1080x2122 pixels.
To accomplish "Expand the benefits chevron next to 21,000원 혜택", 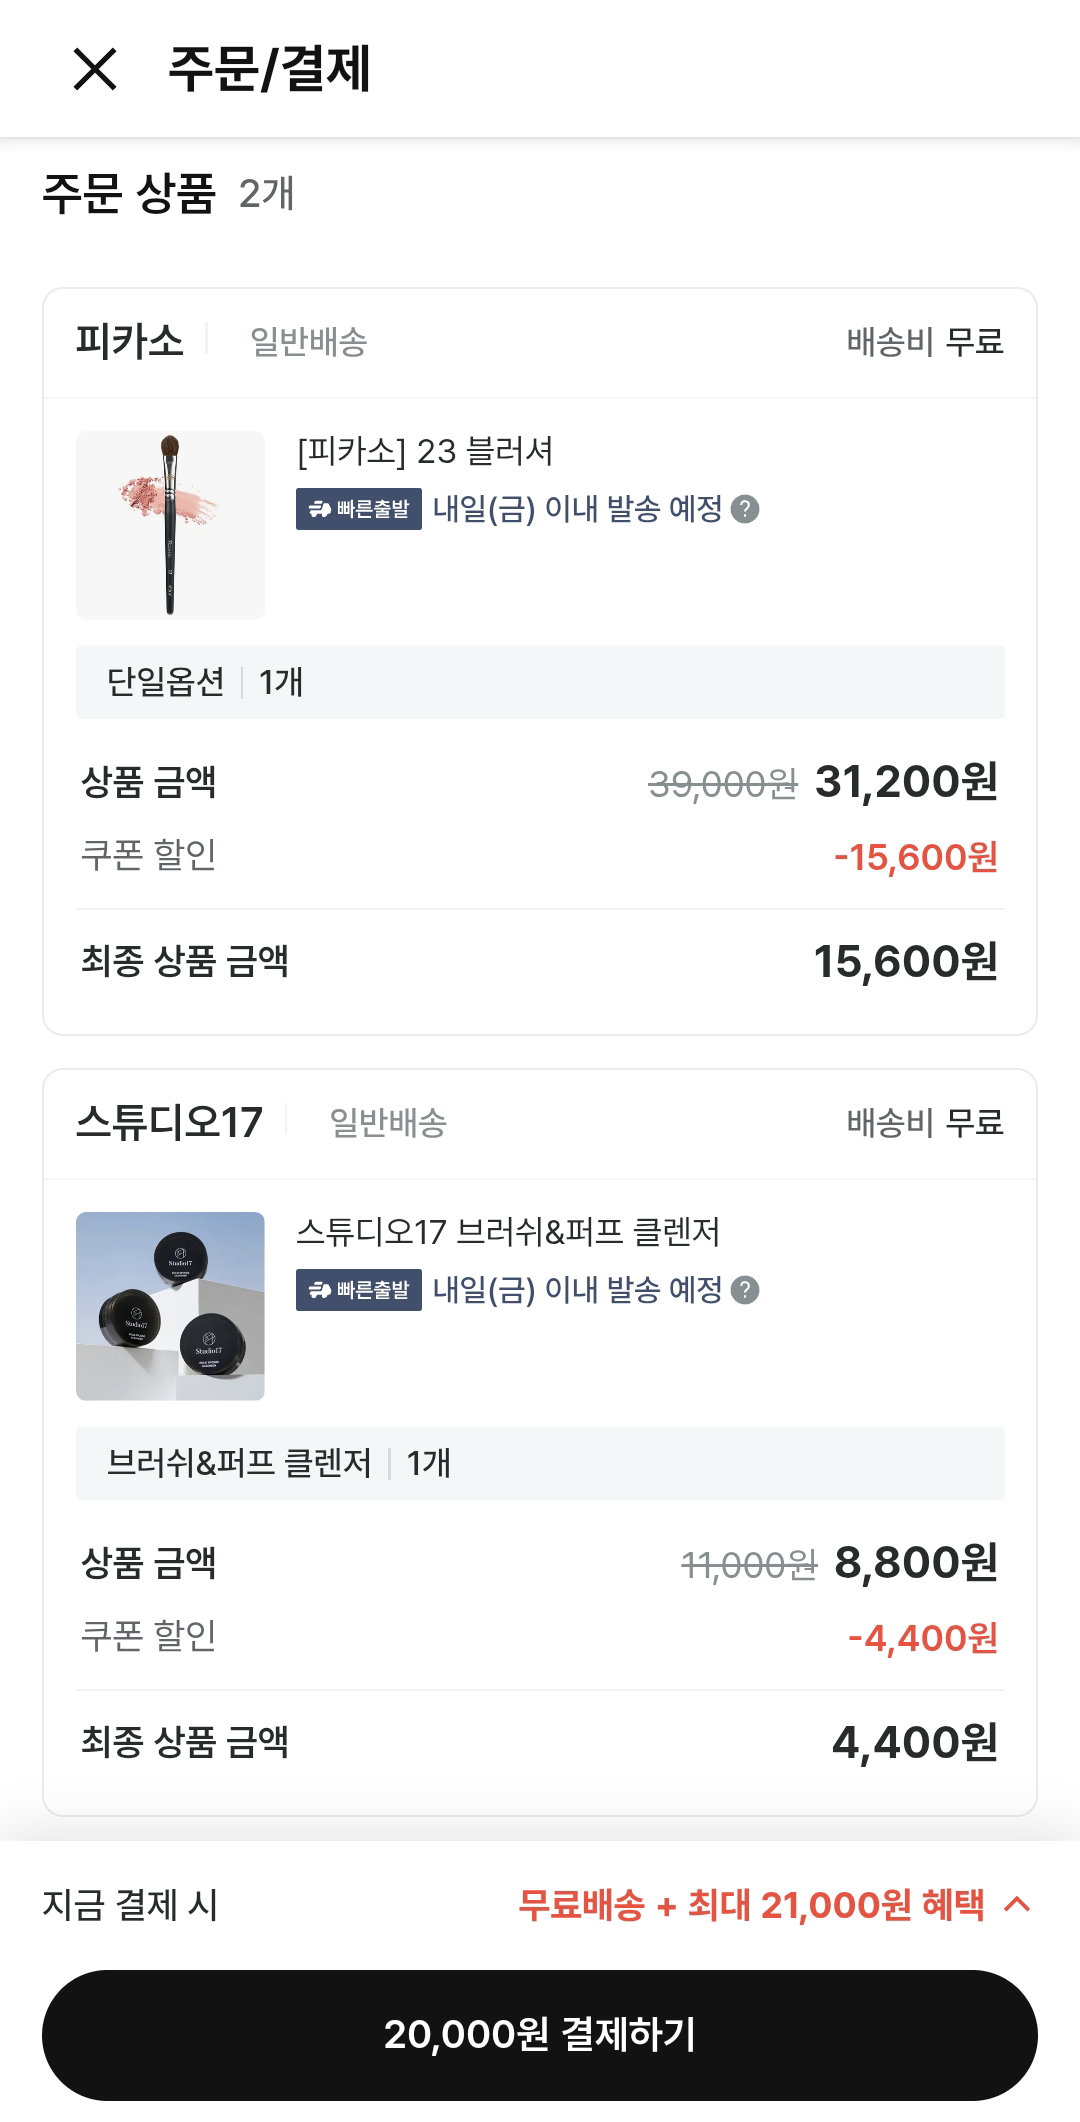I will 1017,1904.
